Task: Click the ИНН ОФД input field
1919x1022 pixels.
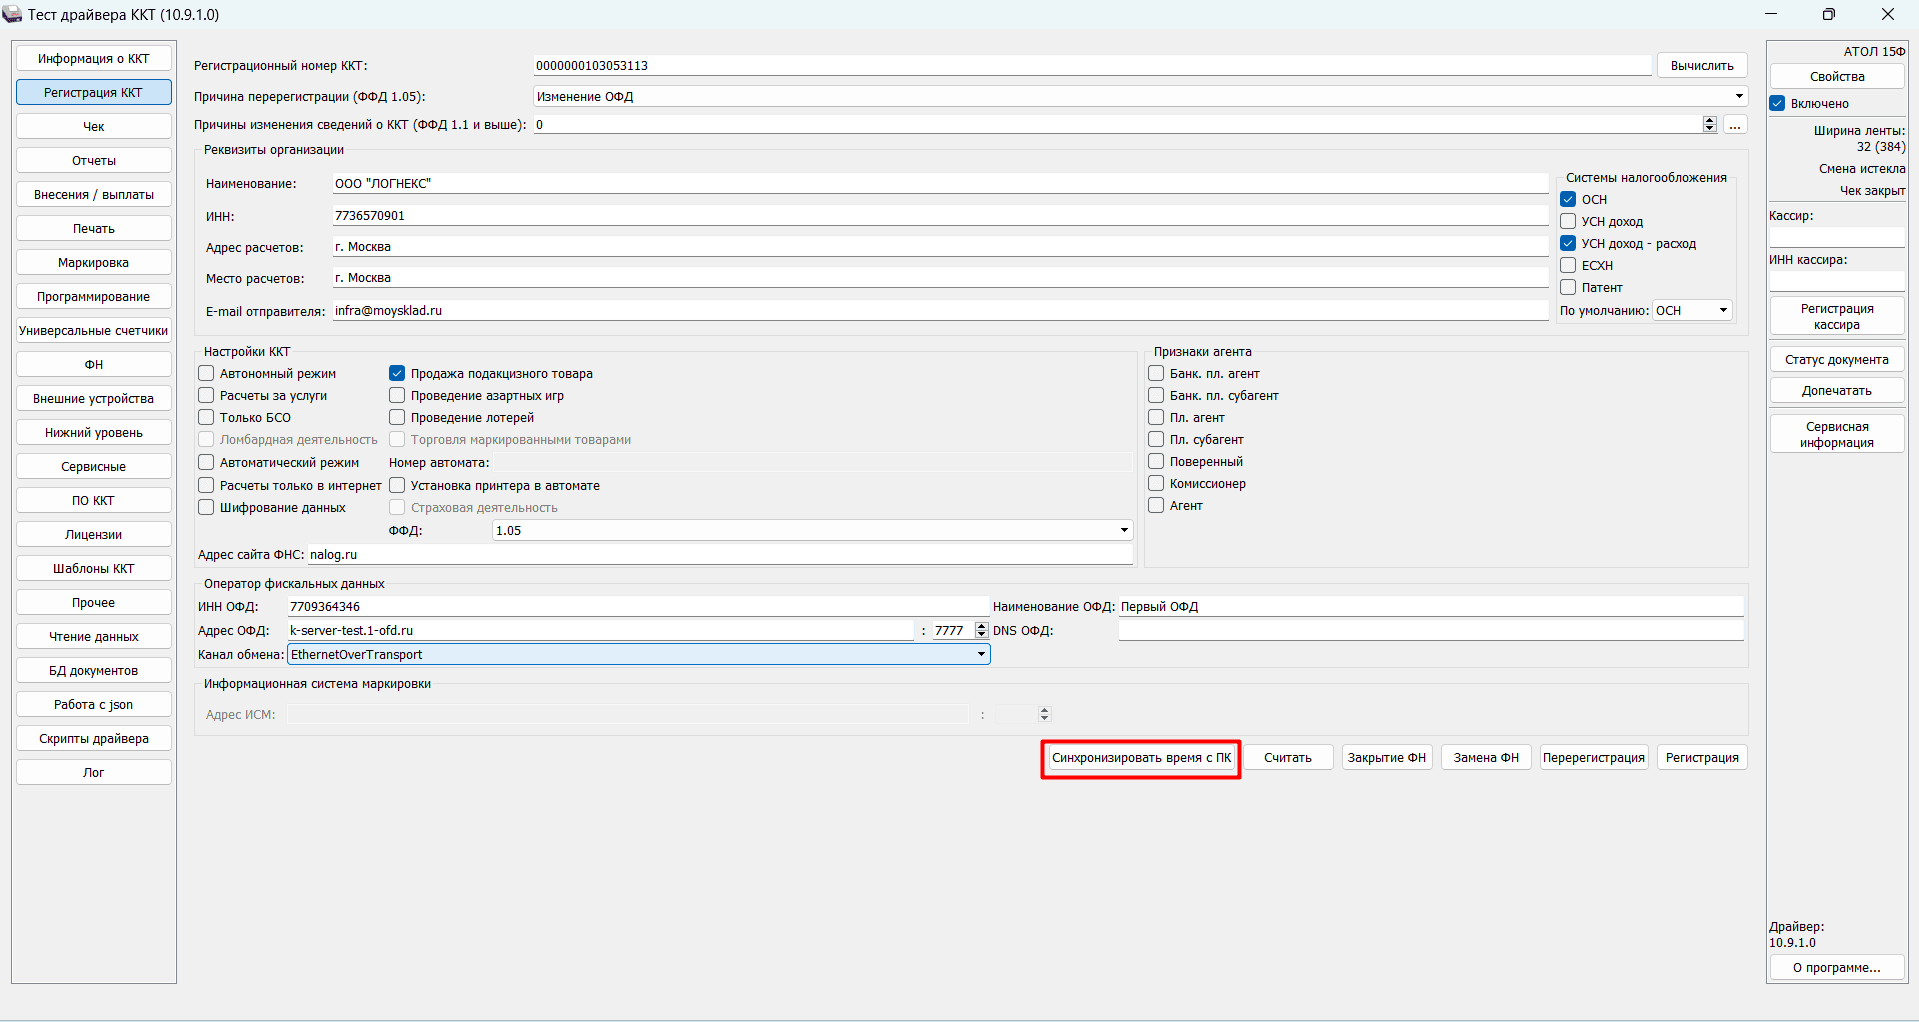Action: coord(637,606)
